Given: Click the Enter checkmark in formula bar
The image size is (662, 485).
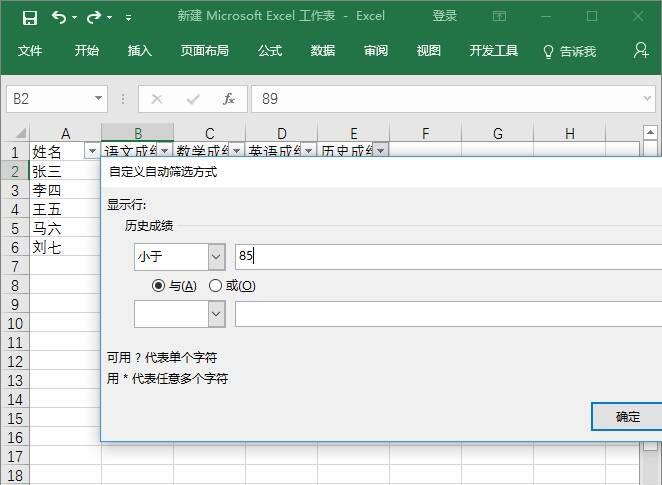Looking at the screenshot, I should [x=193, y=99].
